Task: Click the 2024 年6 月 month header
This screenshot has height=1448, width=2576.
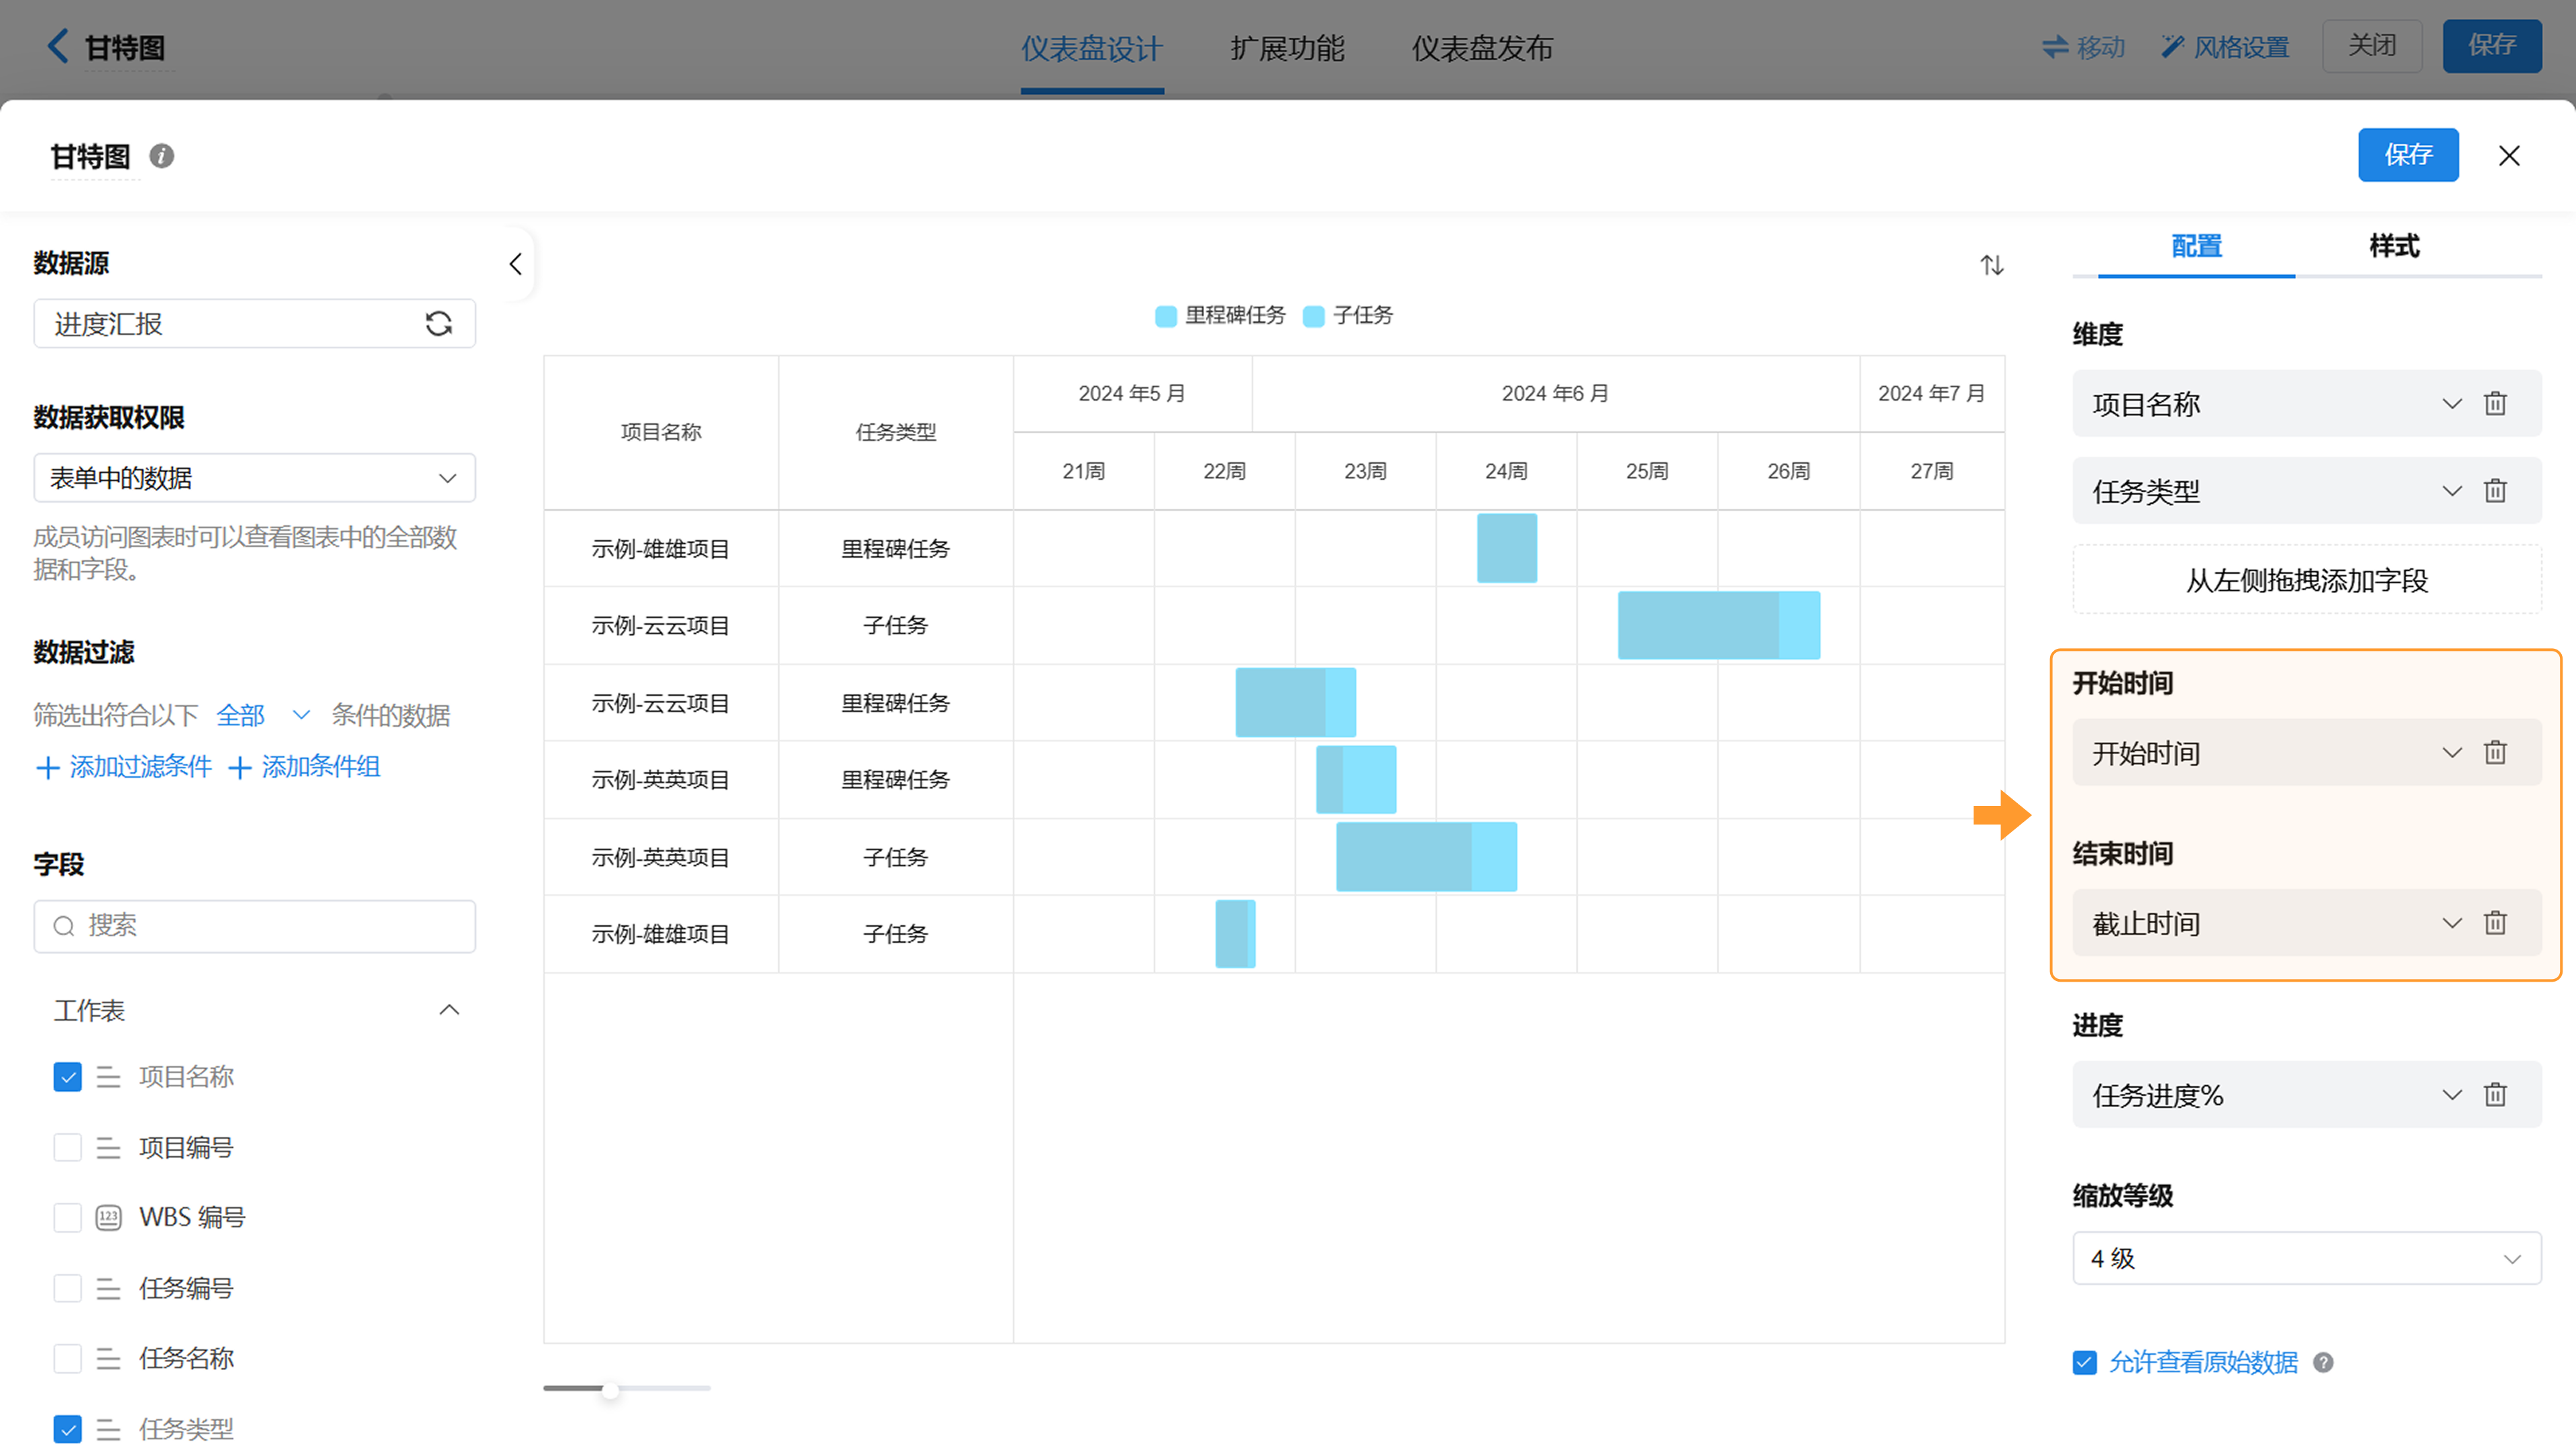Action: click(x=1555, y=394)
